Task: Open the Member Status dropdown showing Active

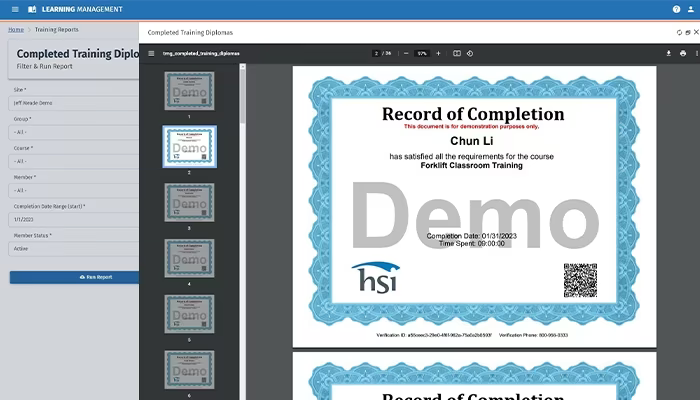Action: tap(74, 249)
